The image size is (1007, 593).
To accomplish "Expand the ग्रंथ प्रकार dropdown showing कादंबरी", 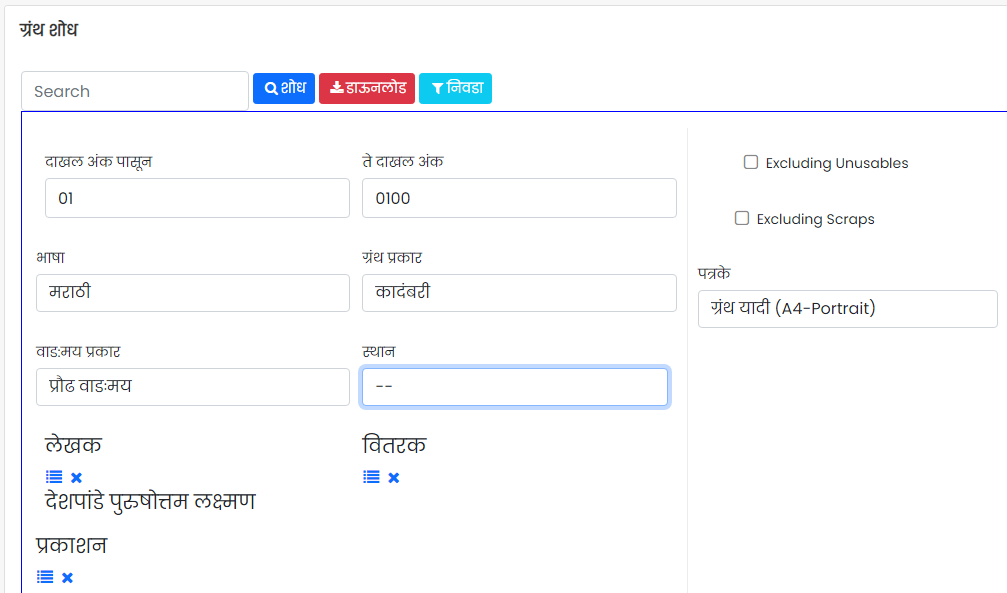I will 519,293.
